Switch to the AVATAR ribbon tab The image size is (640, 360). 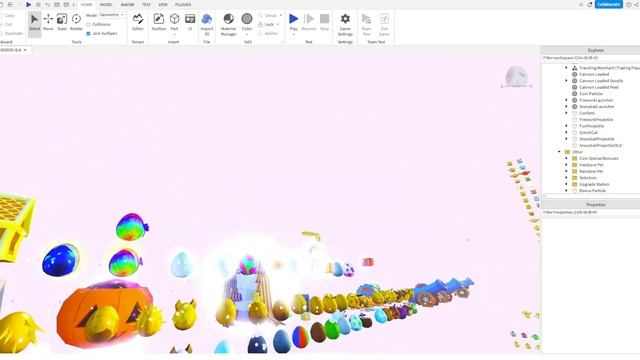(127, 4)
